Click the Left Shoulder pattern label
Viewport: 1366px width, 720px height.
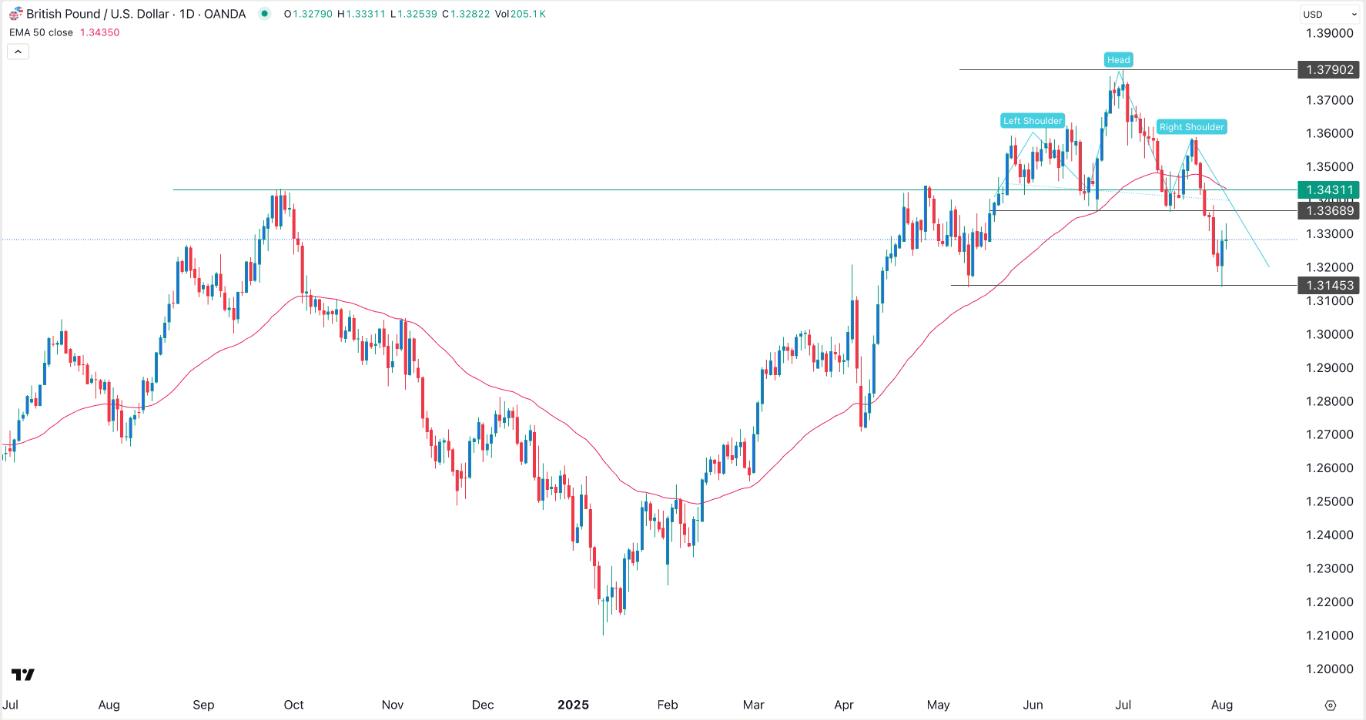(x=1031, y=120)
